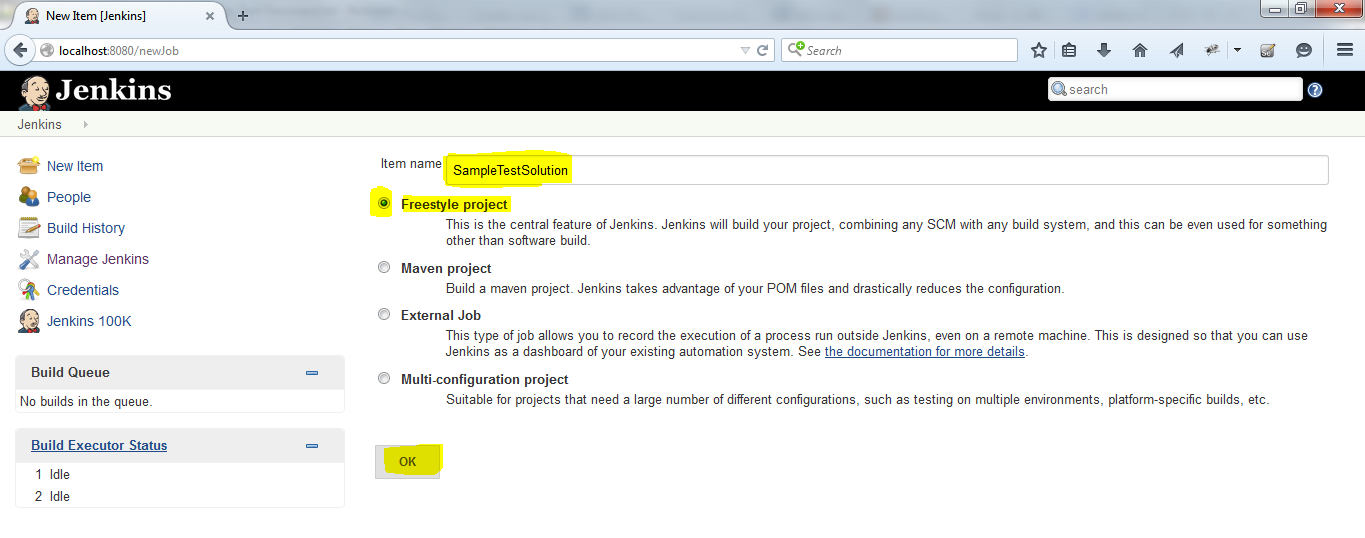Click the New Item box icon

coord(29,166)
